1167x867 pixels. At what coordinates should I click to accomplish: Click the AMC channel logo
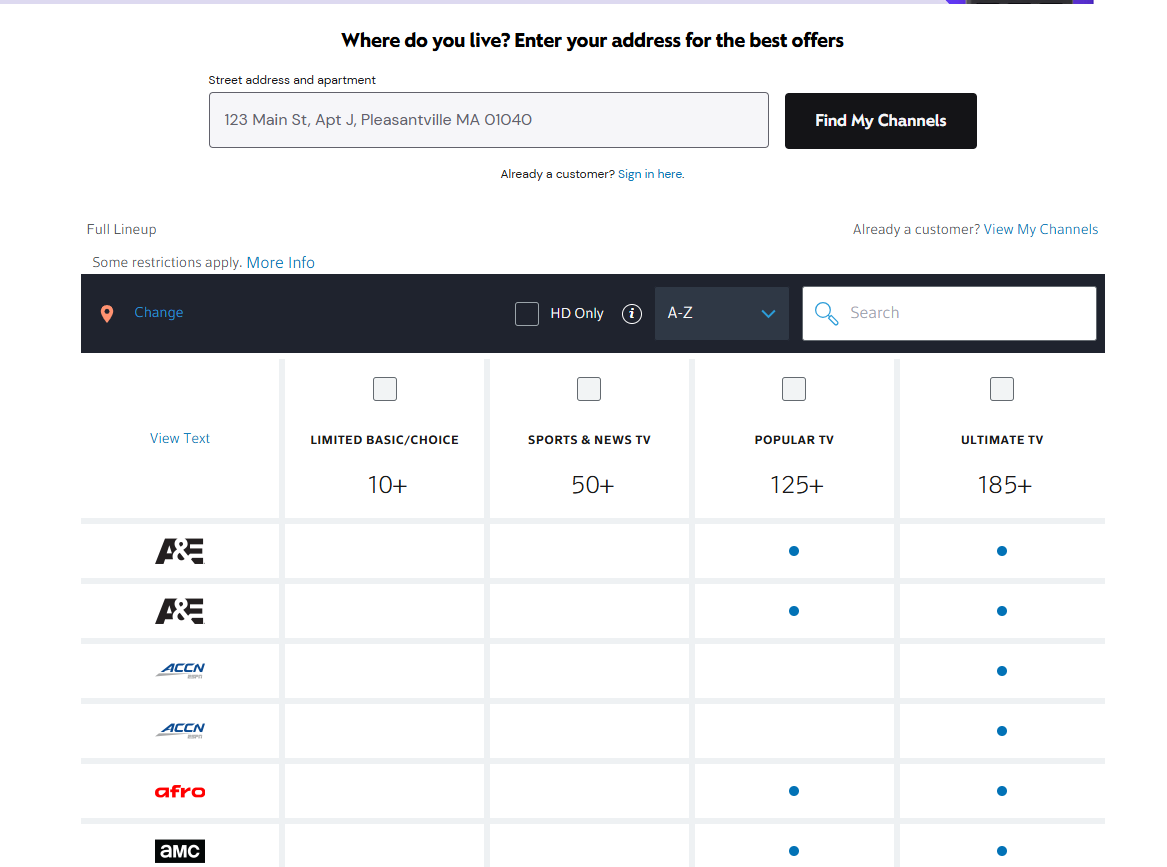(x=179, y=850)
